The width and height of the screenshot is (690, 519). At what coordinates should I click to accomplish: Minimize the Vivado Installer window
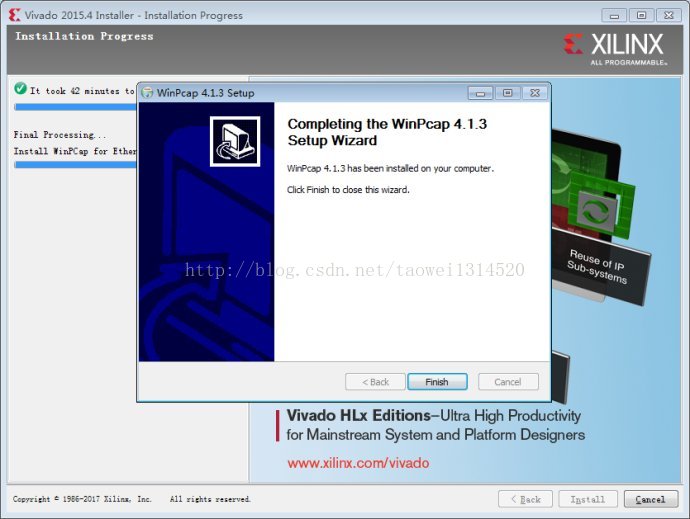pyautogui.click(x=614, y=15)
